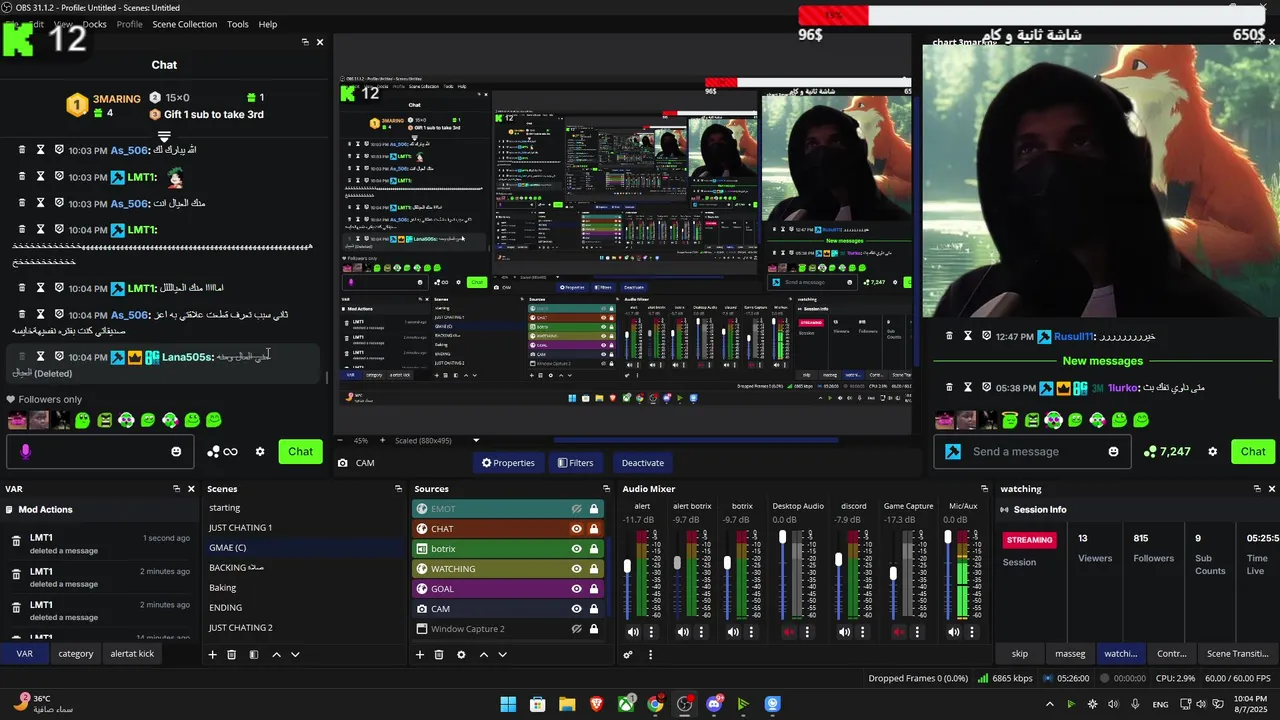
Task: Open the Help menu
Action: (x=268, y=24)
